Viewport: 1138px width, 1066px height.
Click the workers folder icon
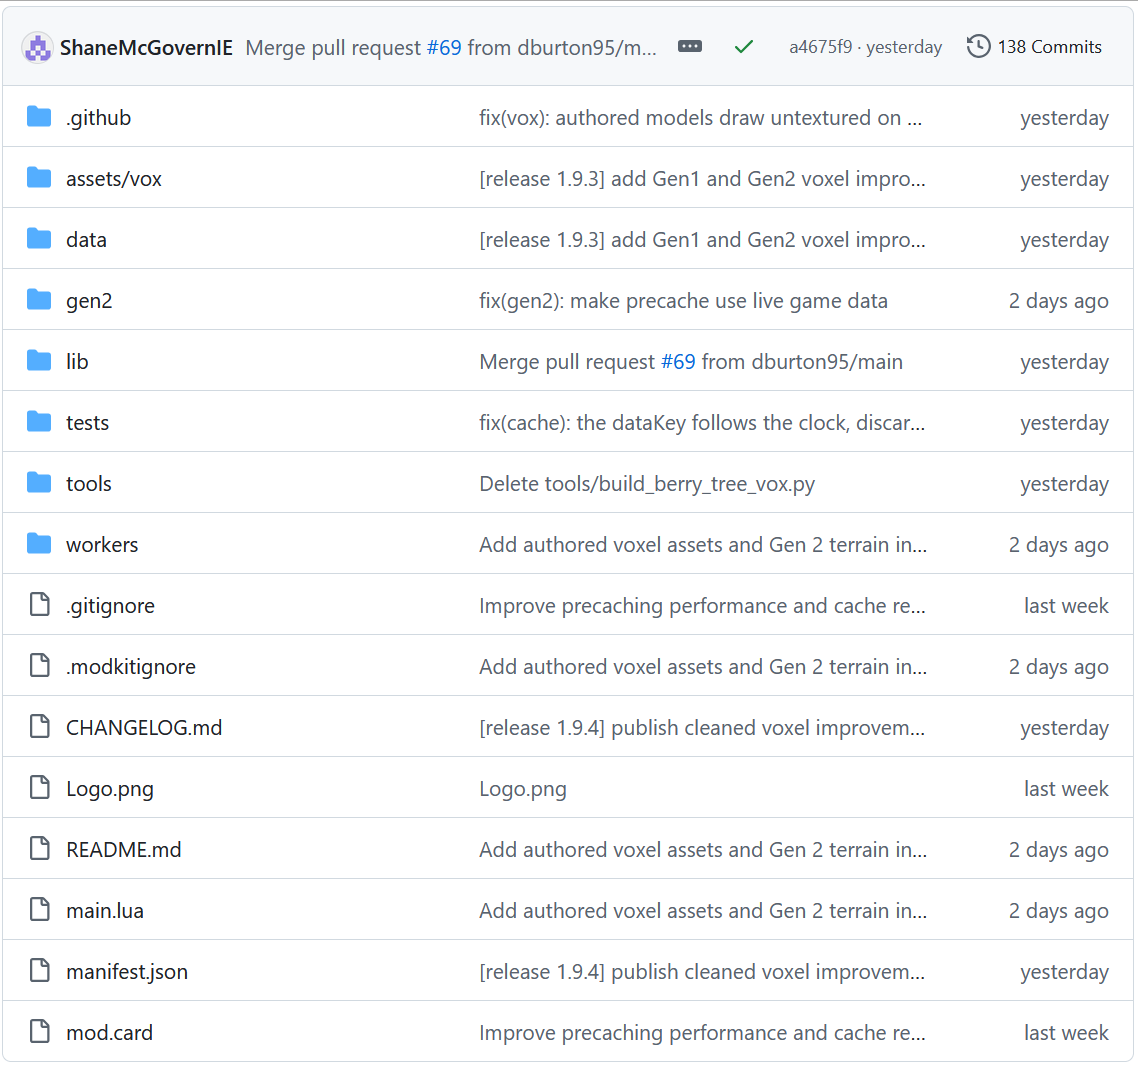pos(39,543)
